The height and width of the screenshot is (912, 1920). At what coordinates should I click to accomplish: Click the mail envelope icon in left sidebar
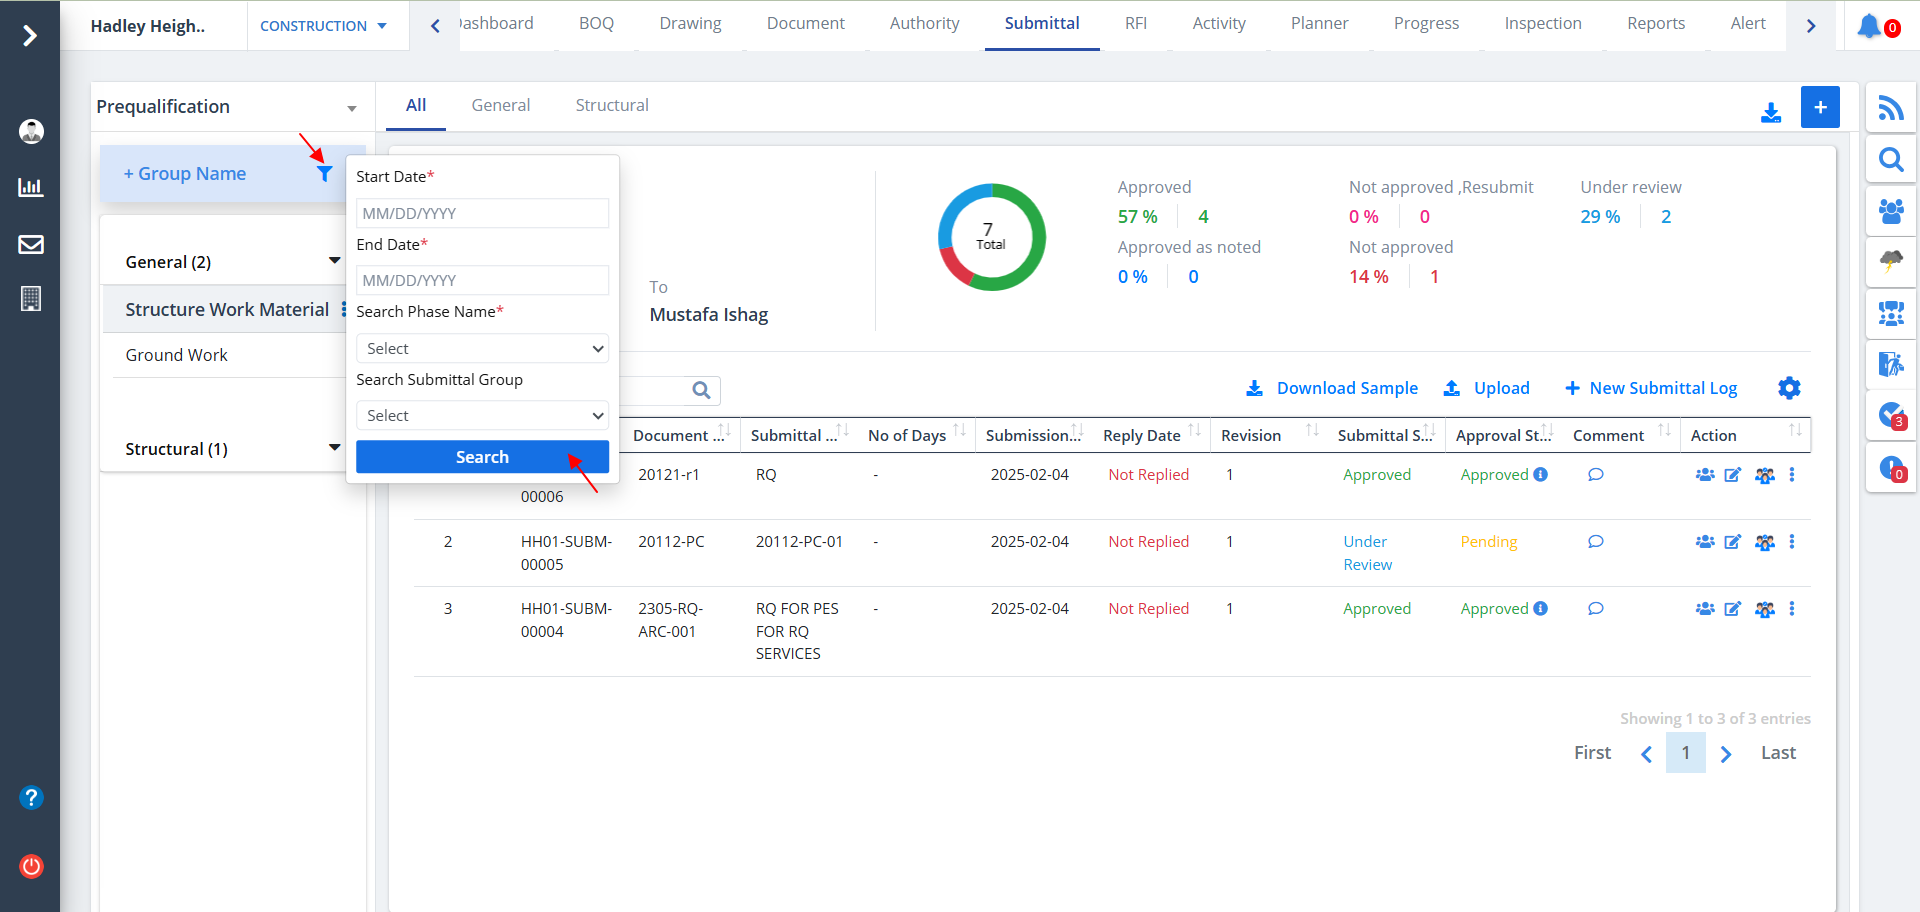click(31, 245)
